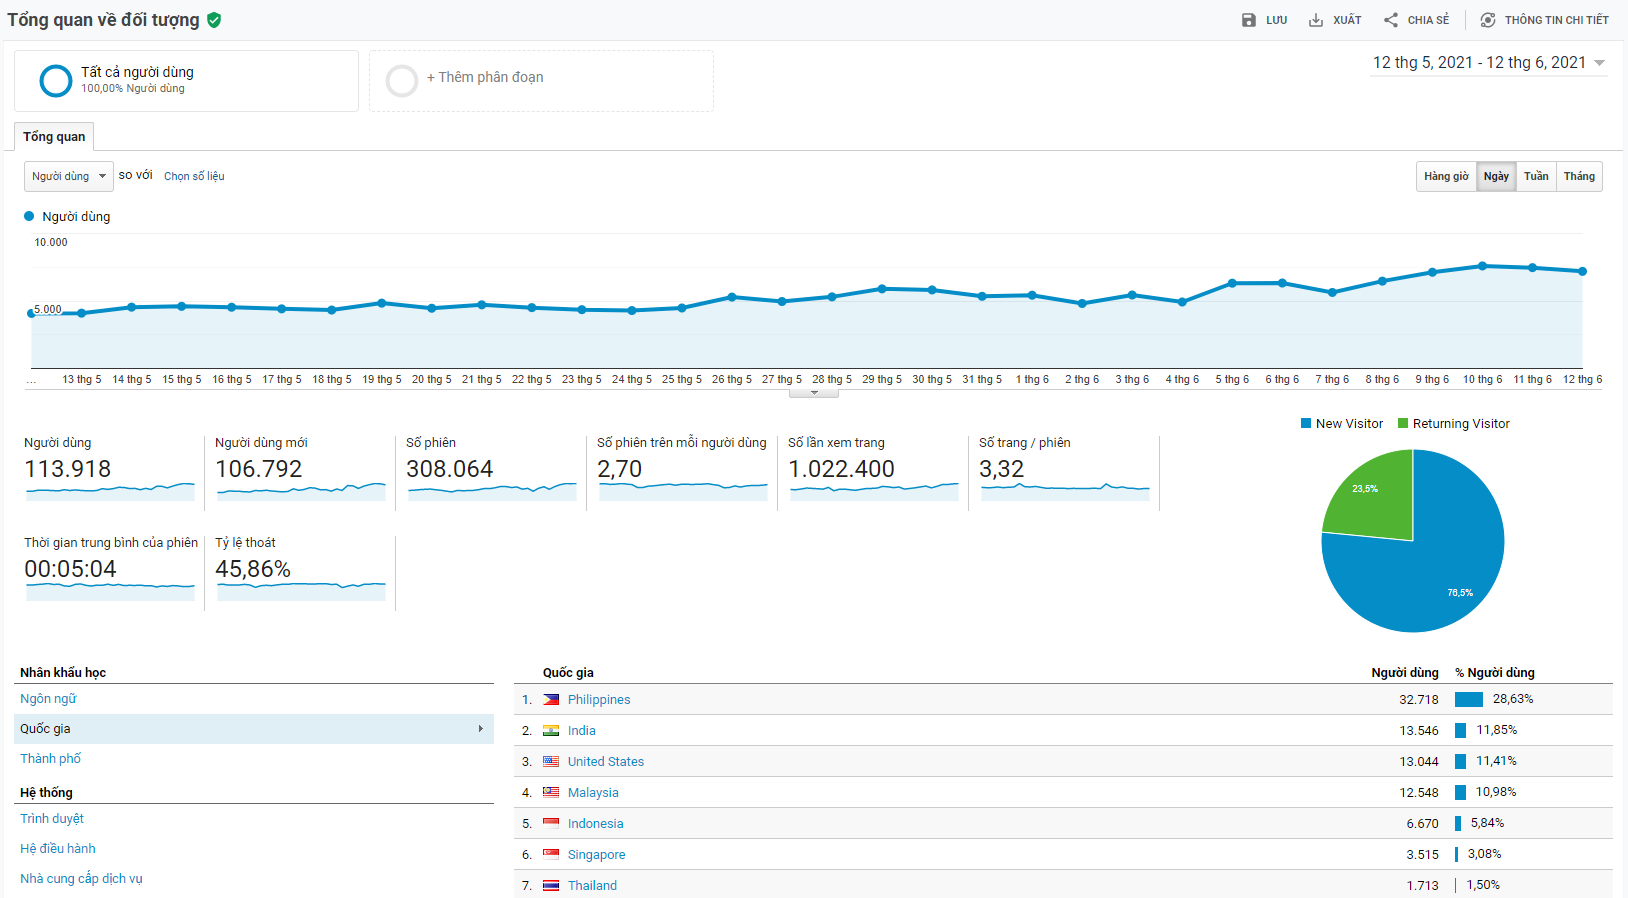
Task: Click the United States flag icon
Action: coord(551,762)
